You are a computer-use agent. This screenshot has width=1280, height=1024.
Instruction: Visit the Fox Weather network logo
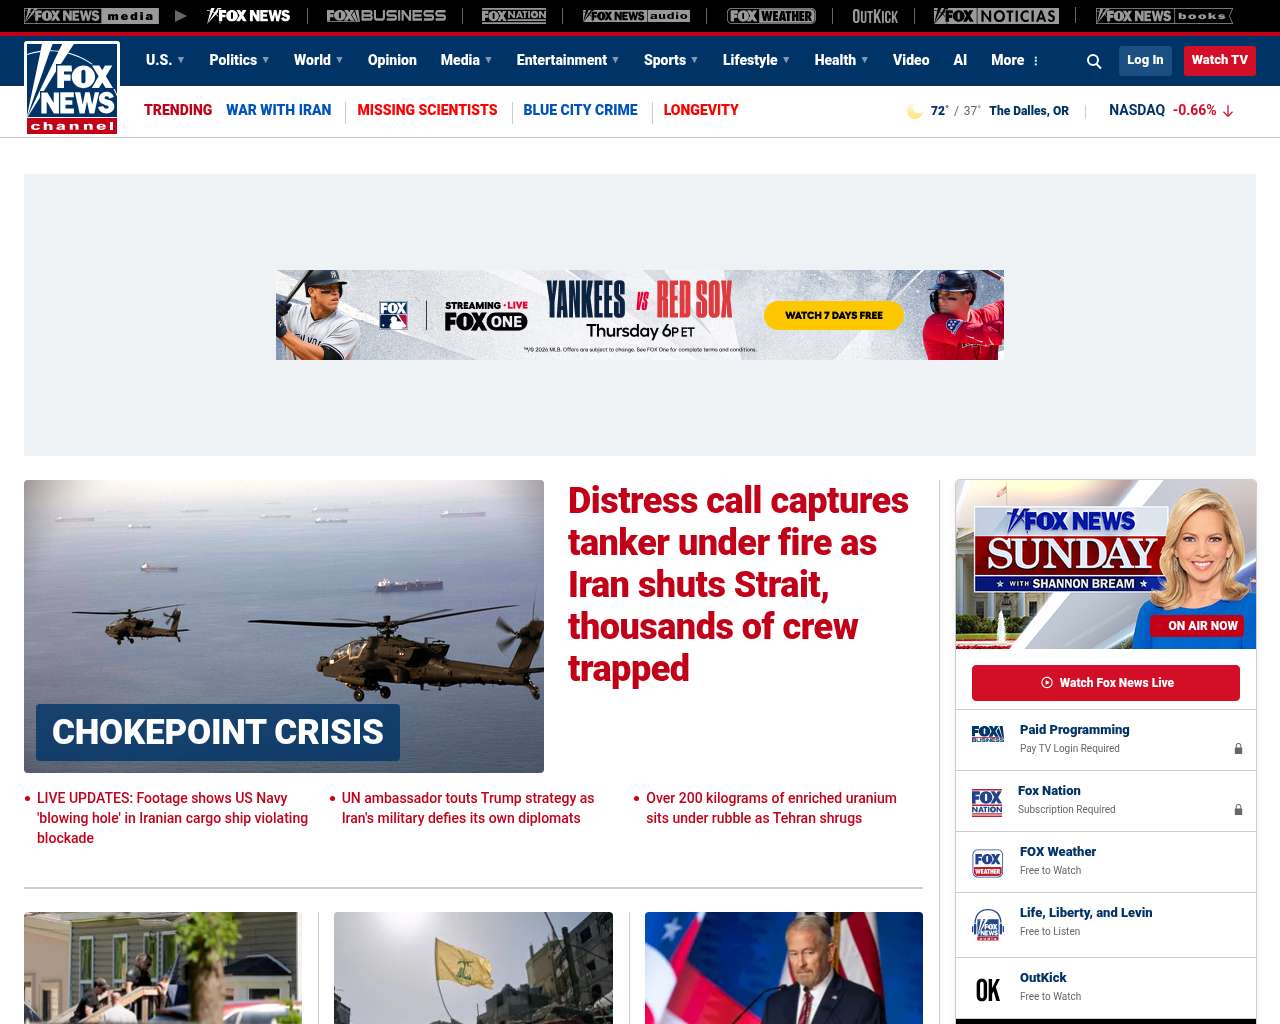[x=771, y=16]
